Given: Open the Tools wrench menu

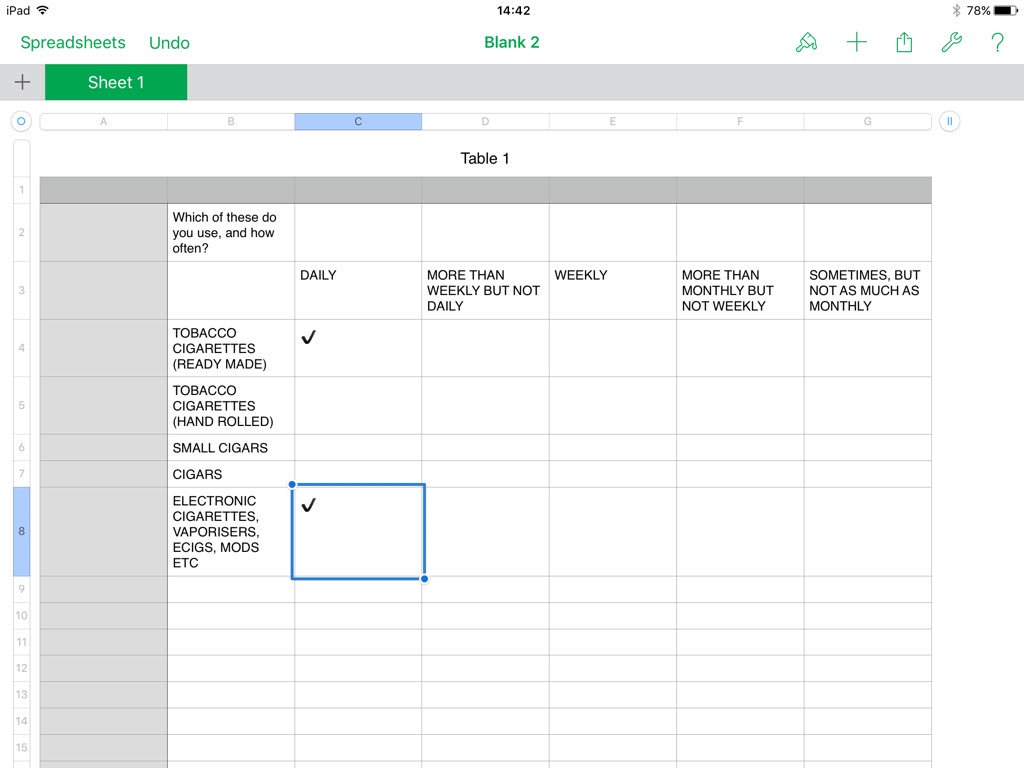Looking at the screenshot, I should [x=952, y=42].
